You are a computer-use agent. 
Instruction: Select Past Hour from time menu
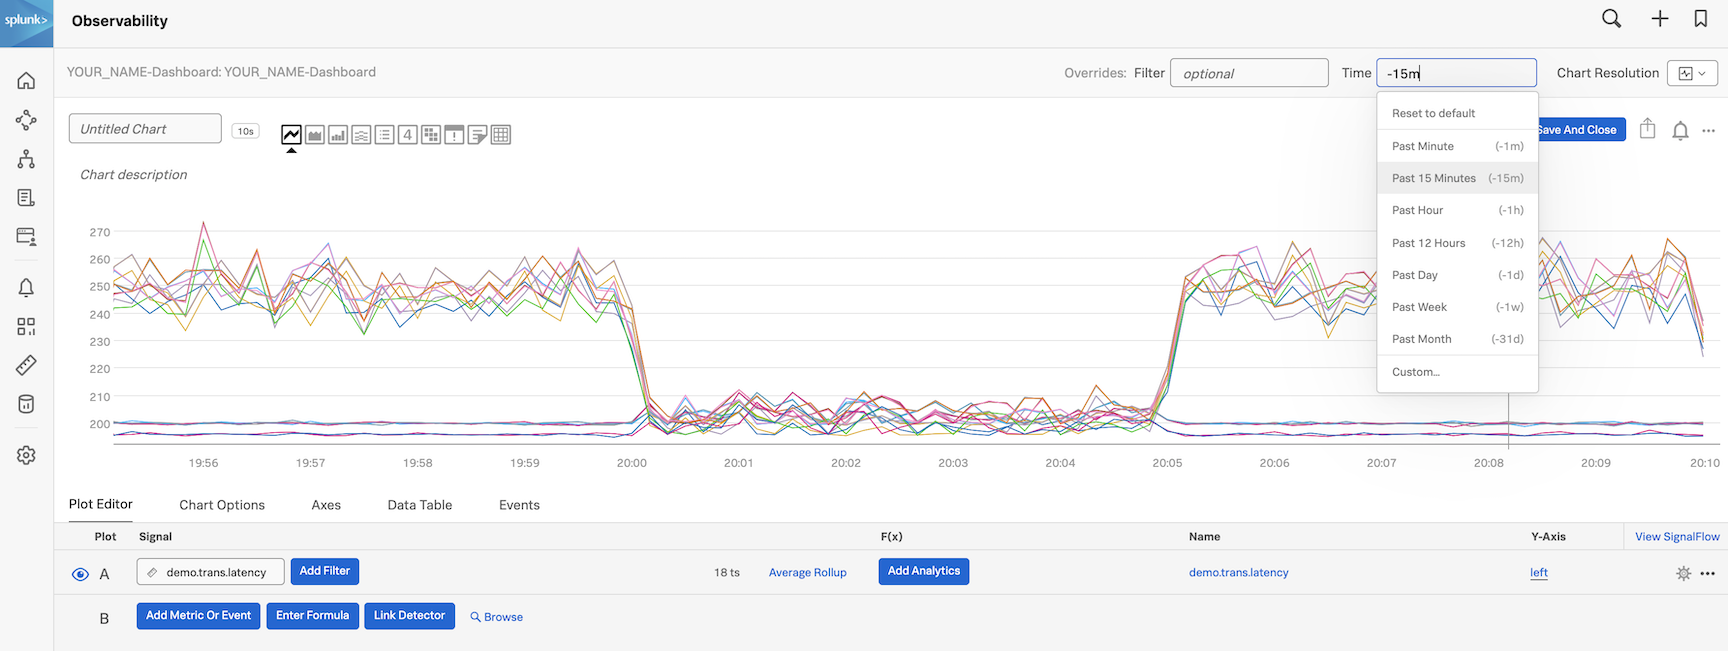pos(1457,210)
